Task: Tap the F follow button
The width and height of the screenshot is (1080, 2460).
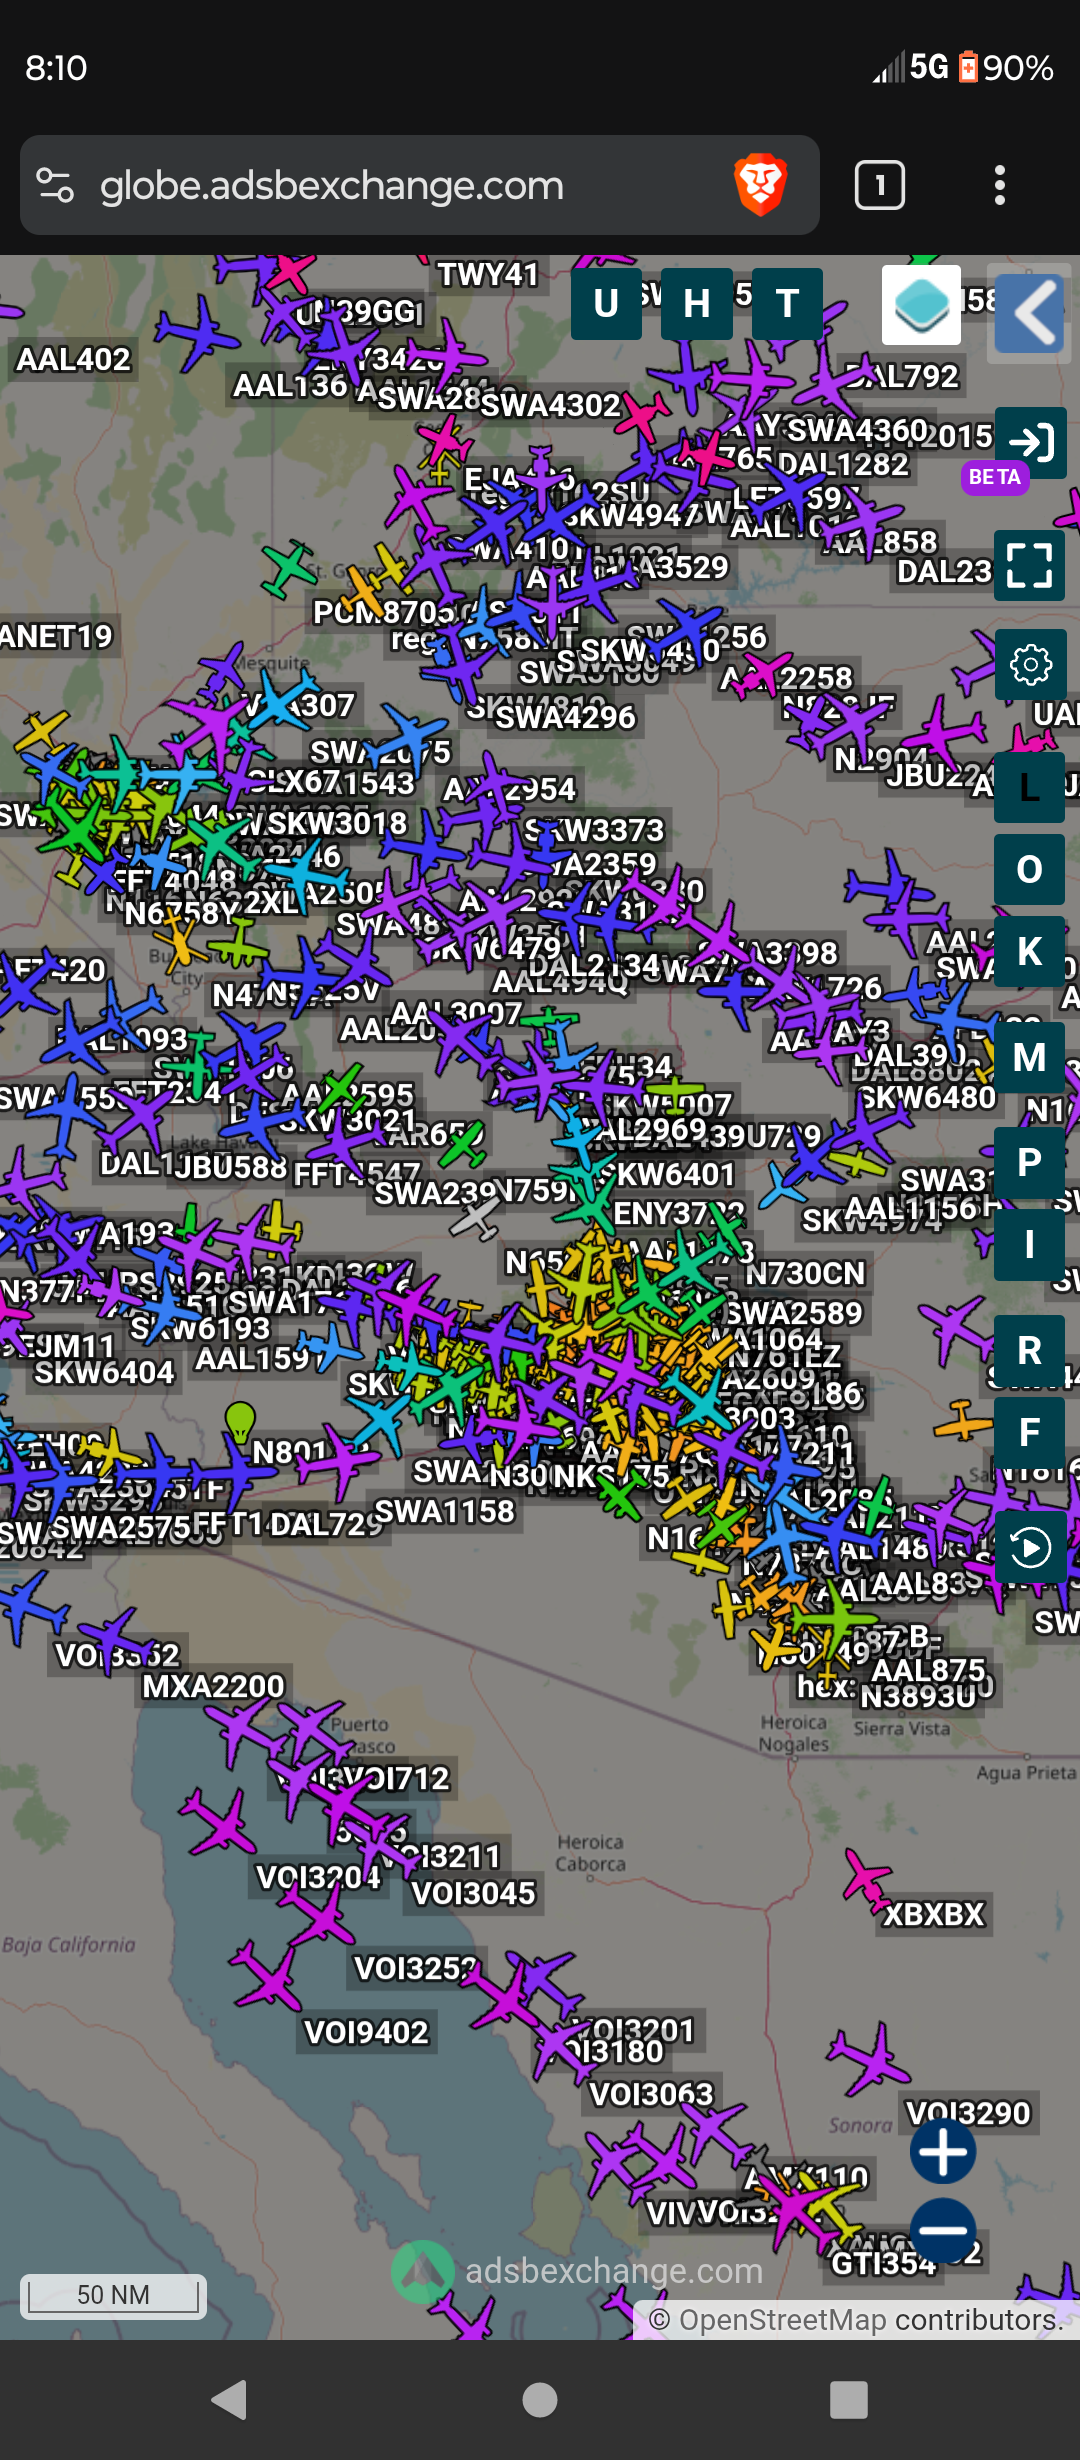Action: pyautogui.click(x=1030, y=1432)
